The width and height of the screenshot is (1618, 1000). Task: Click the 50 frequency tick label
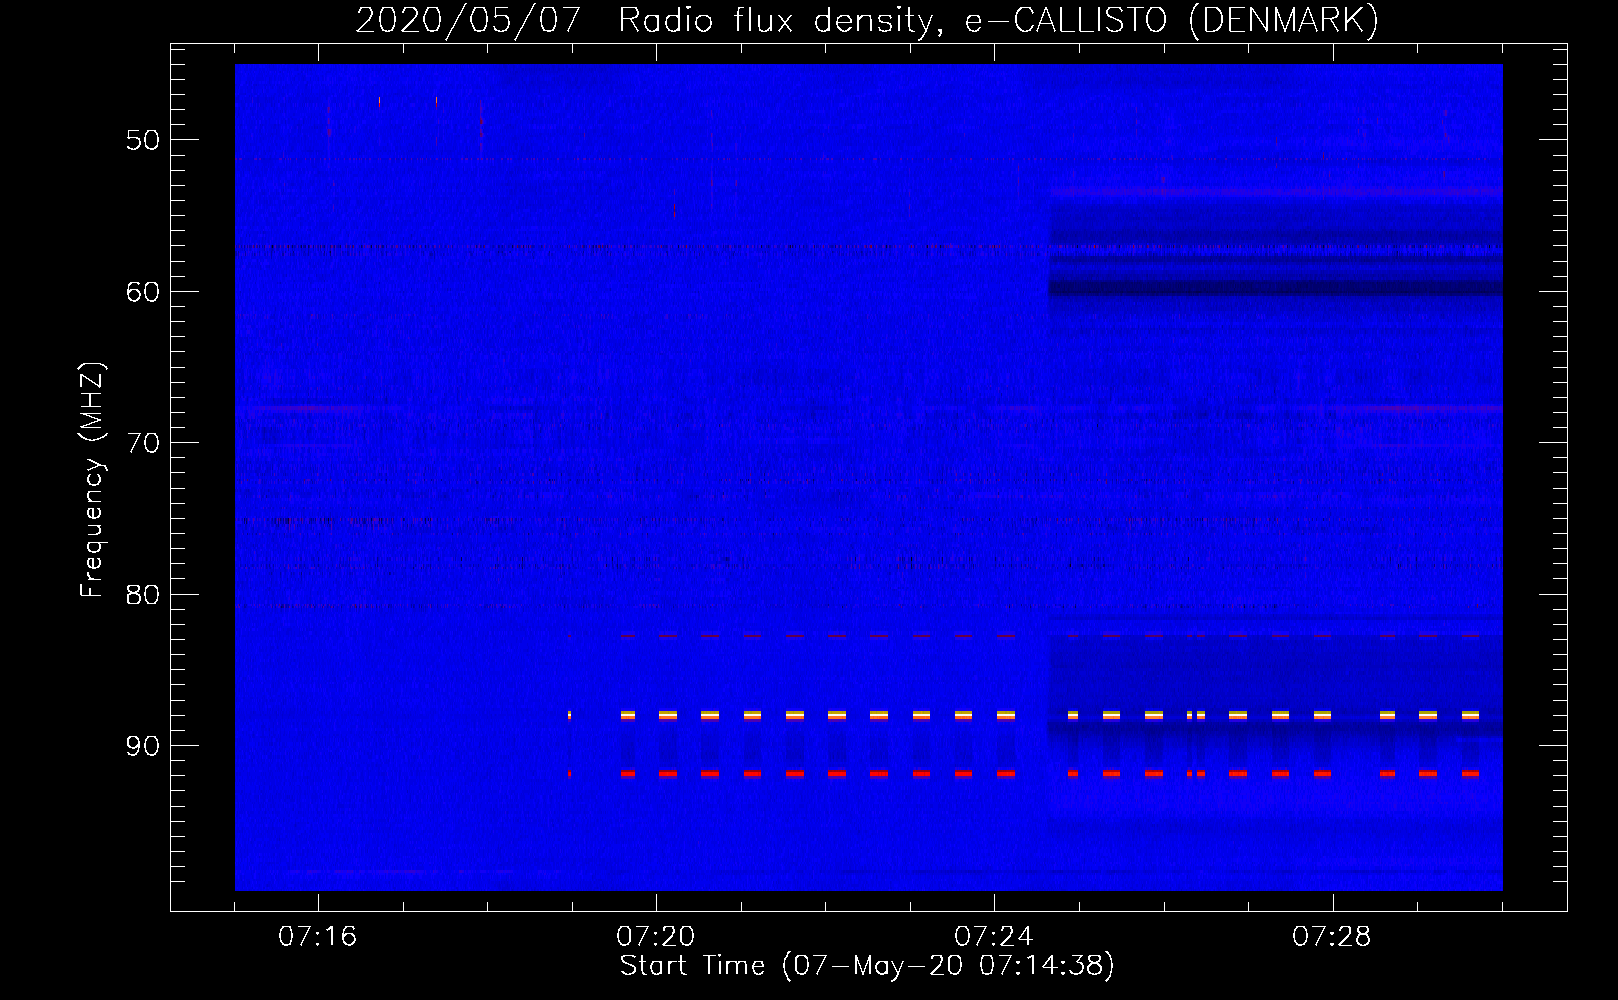coord(143,140)
